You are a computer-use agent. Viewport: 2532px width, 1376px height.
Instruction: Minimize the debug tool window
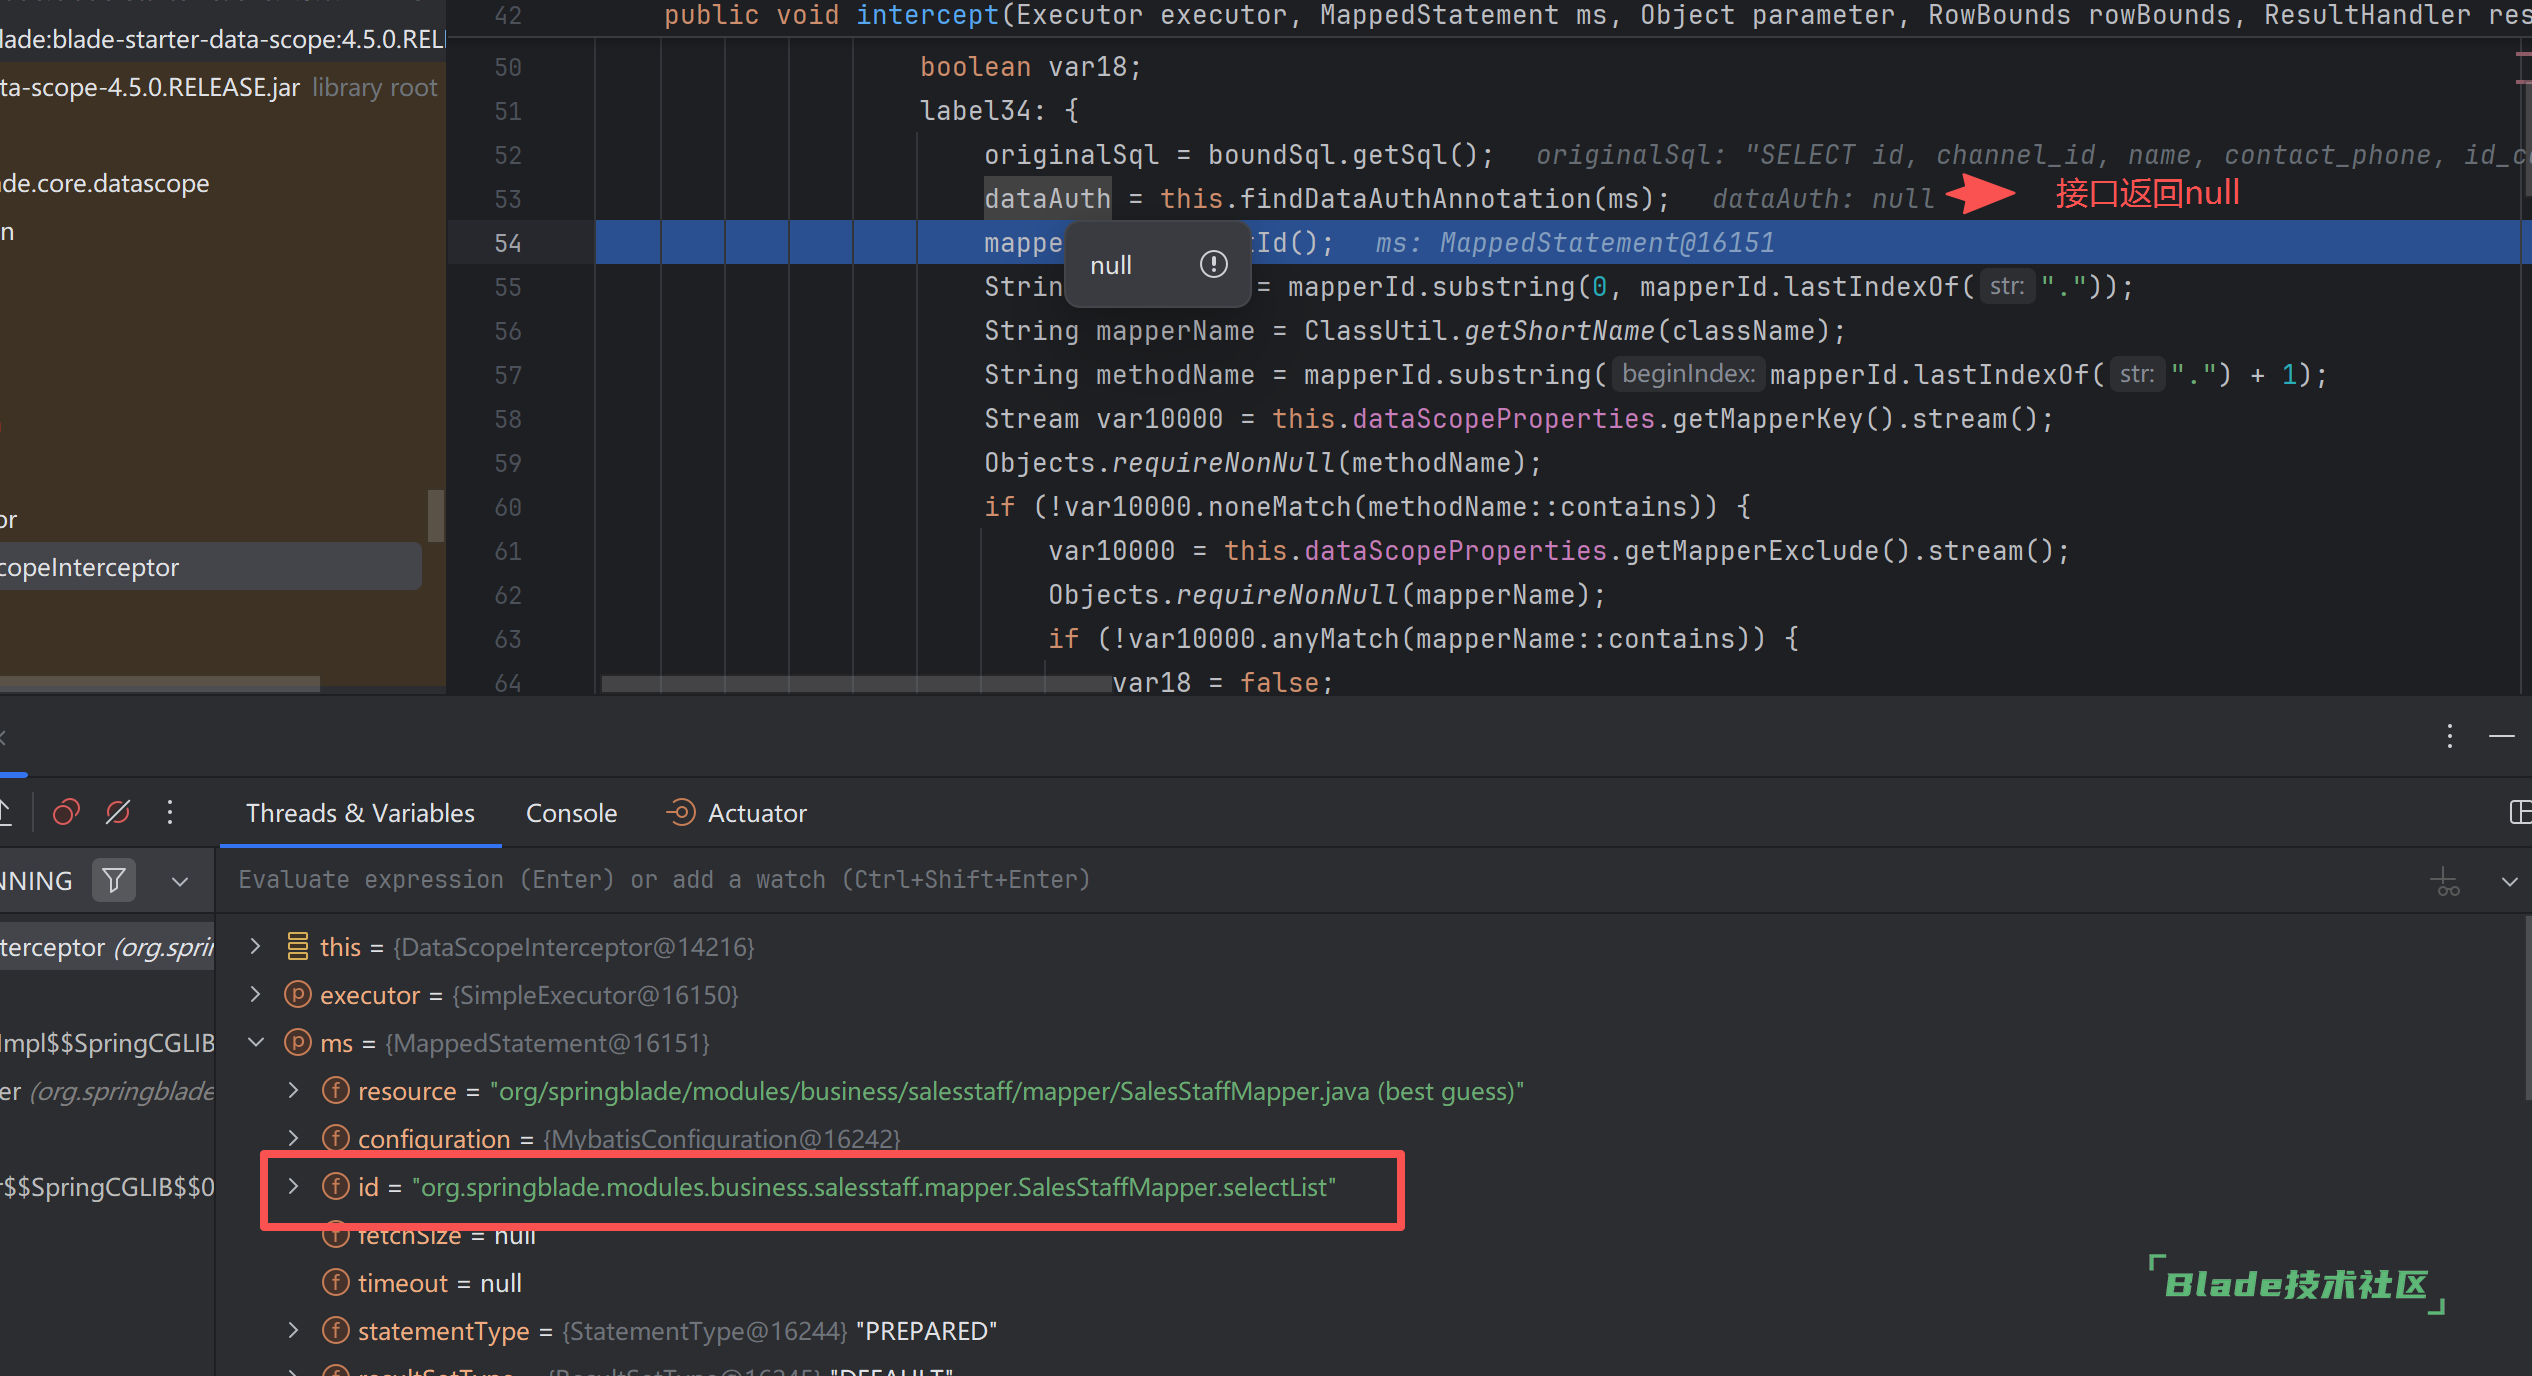[2501, 737]
